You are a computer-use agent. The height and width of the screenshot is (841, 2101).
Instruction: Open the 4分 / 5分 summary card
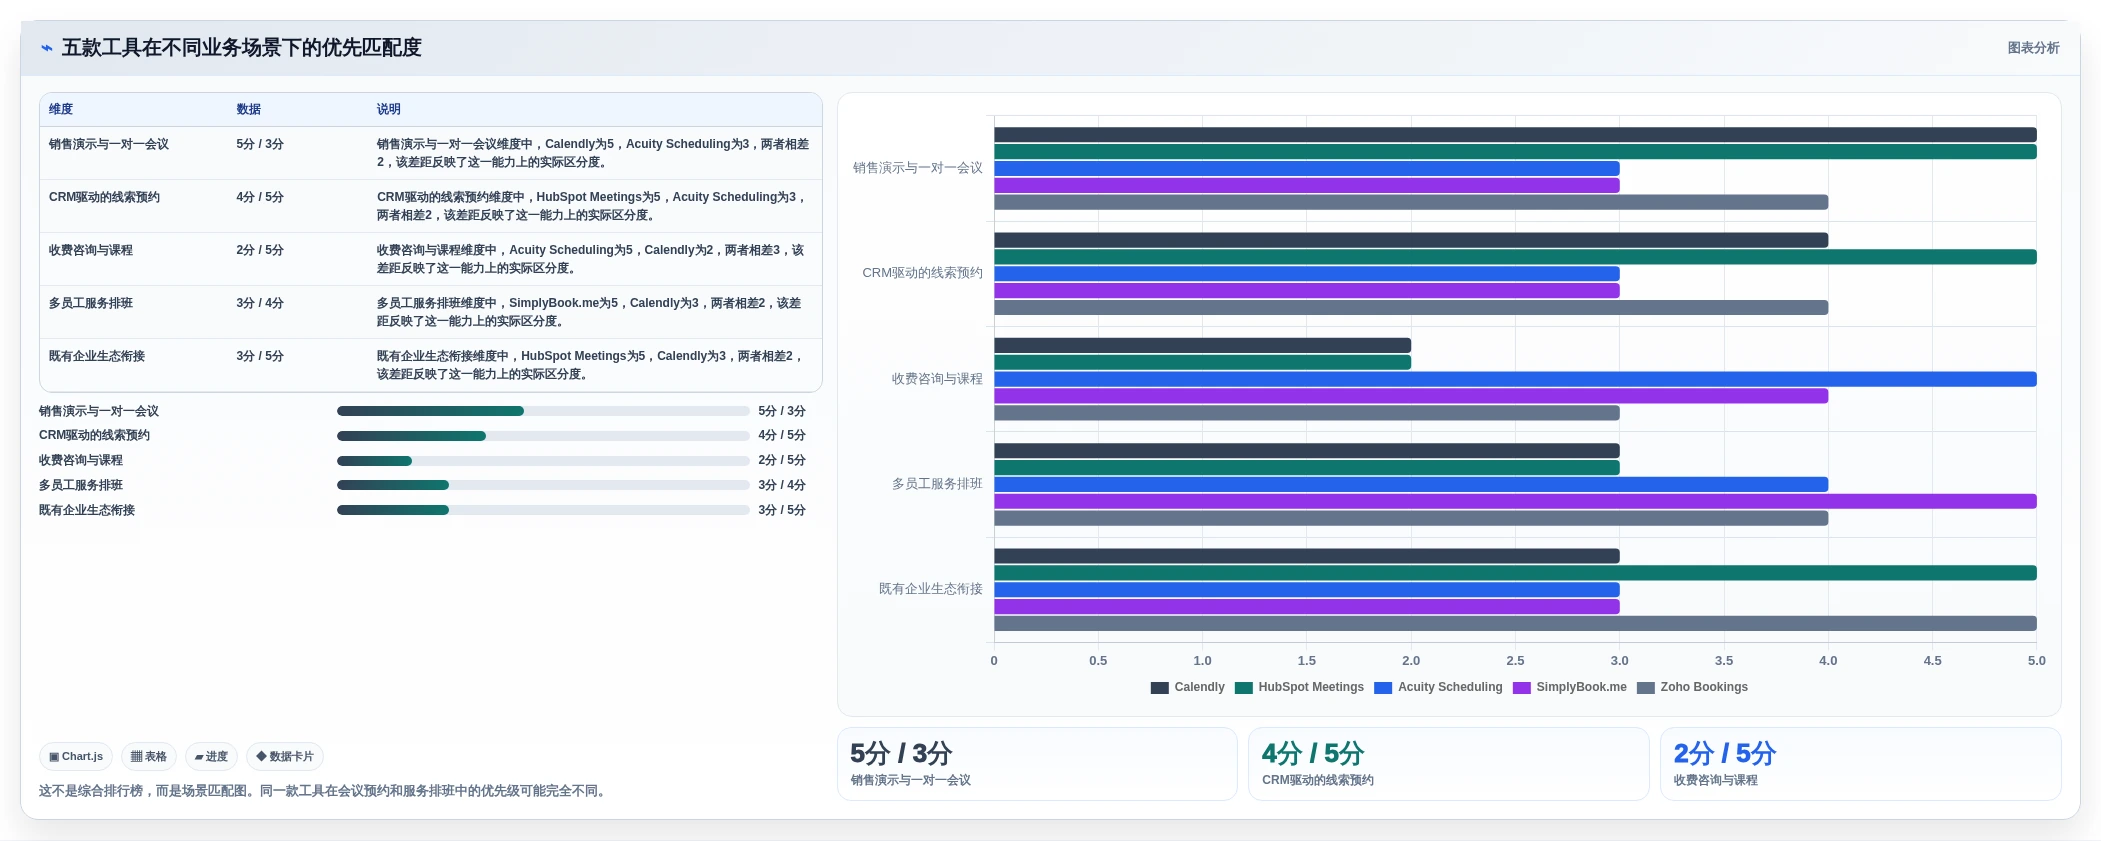(1449, 764)
